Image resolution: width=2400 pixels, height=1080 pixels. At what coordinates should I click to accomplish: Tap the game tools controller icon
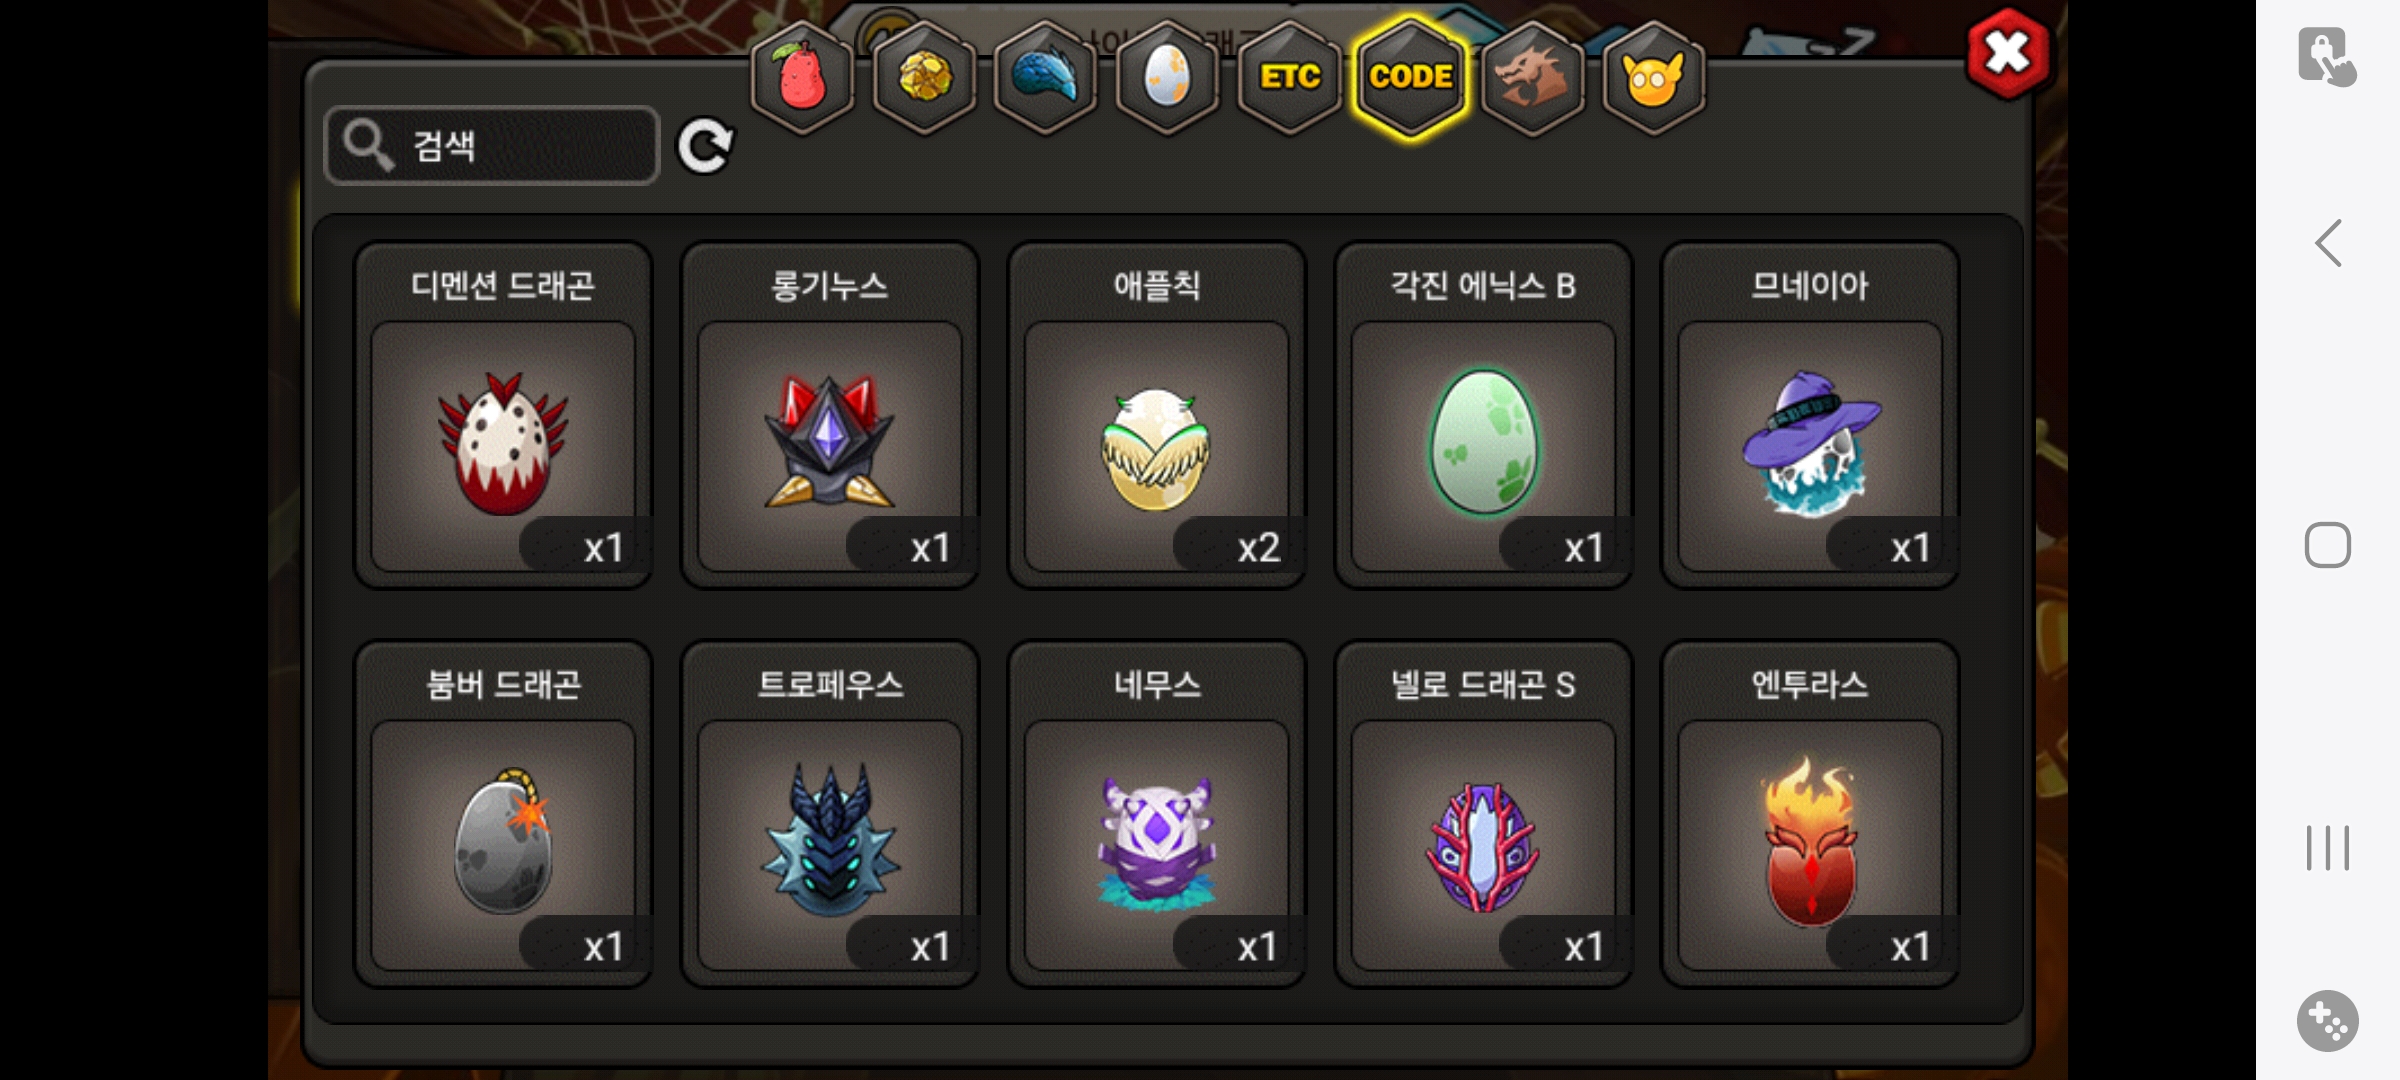pos(2327,1021)
